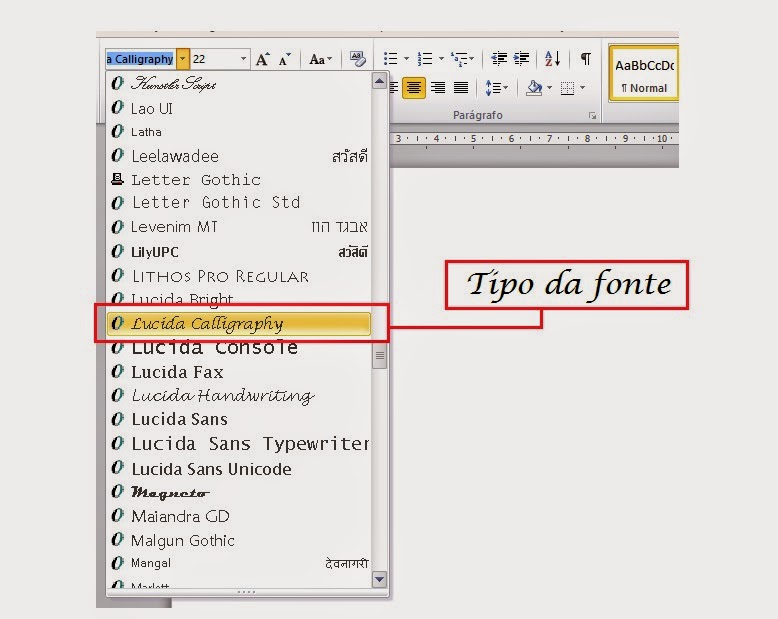Image resolution: width=778 pixels, height=619 pixels.
Task: Click the font name input field
Action: tap(140, 59)
